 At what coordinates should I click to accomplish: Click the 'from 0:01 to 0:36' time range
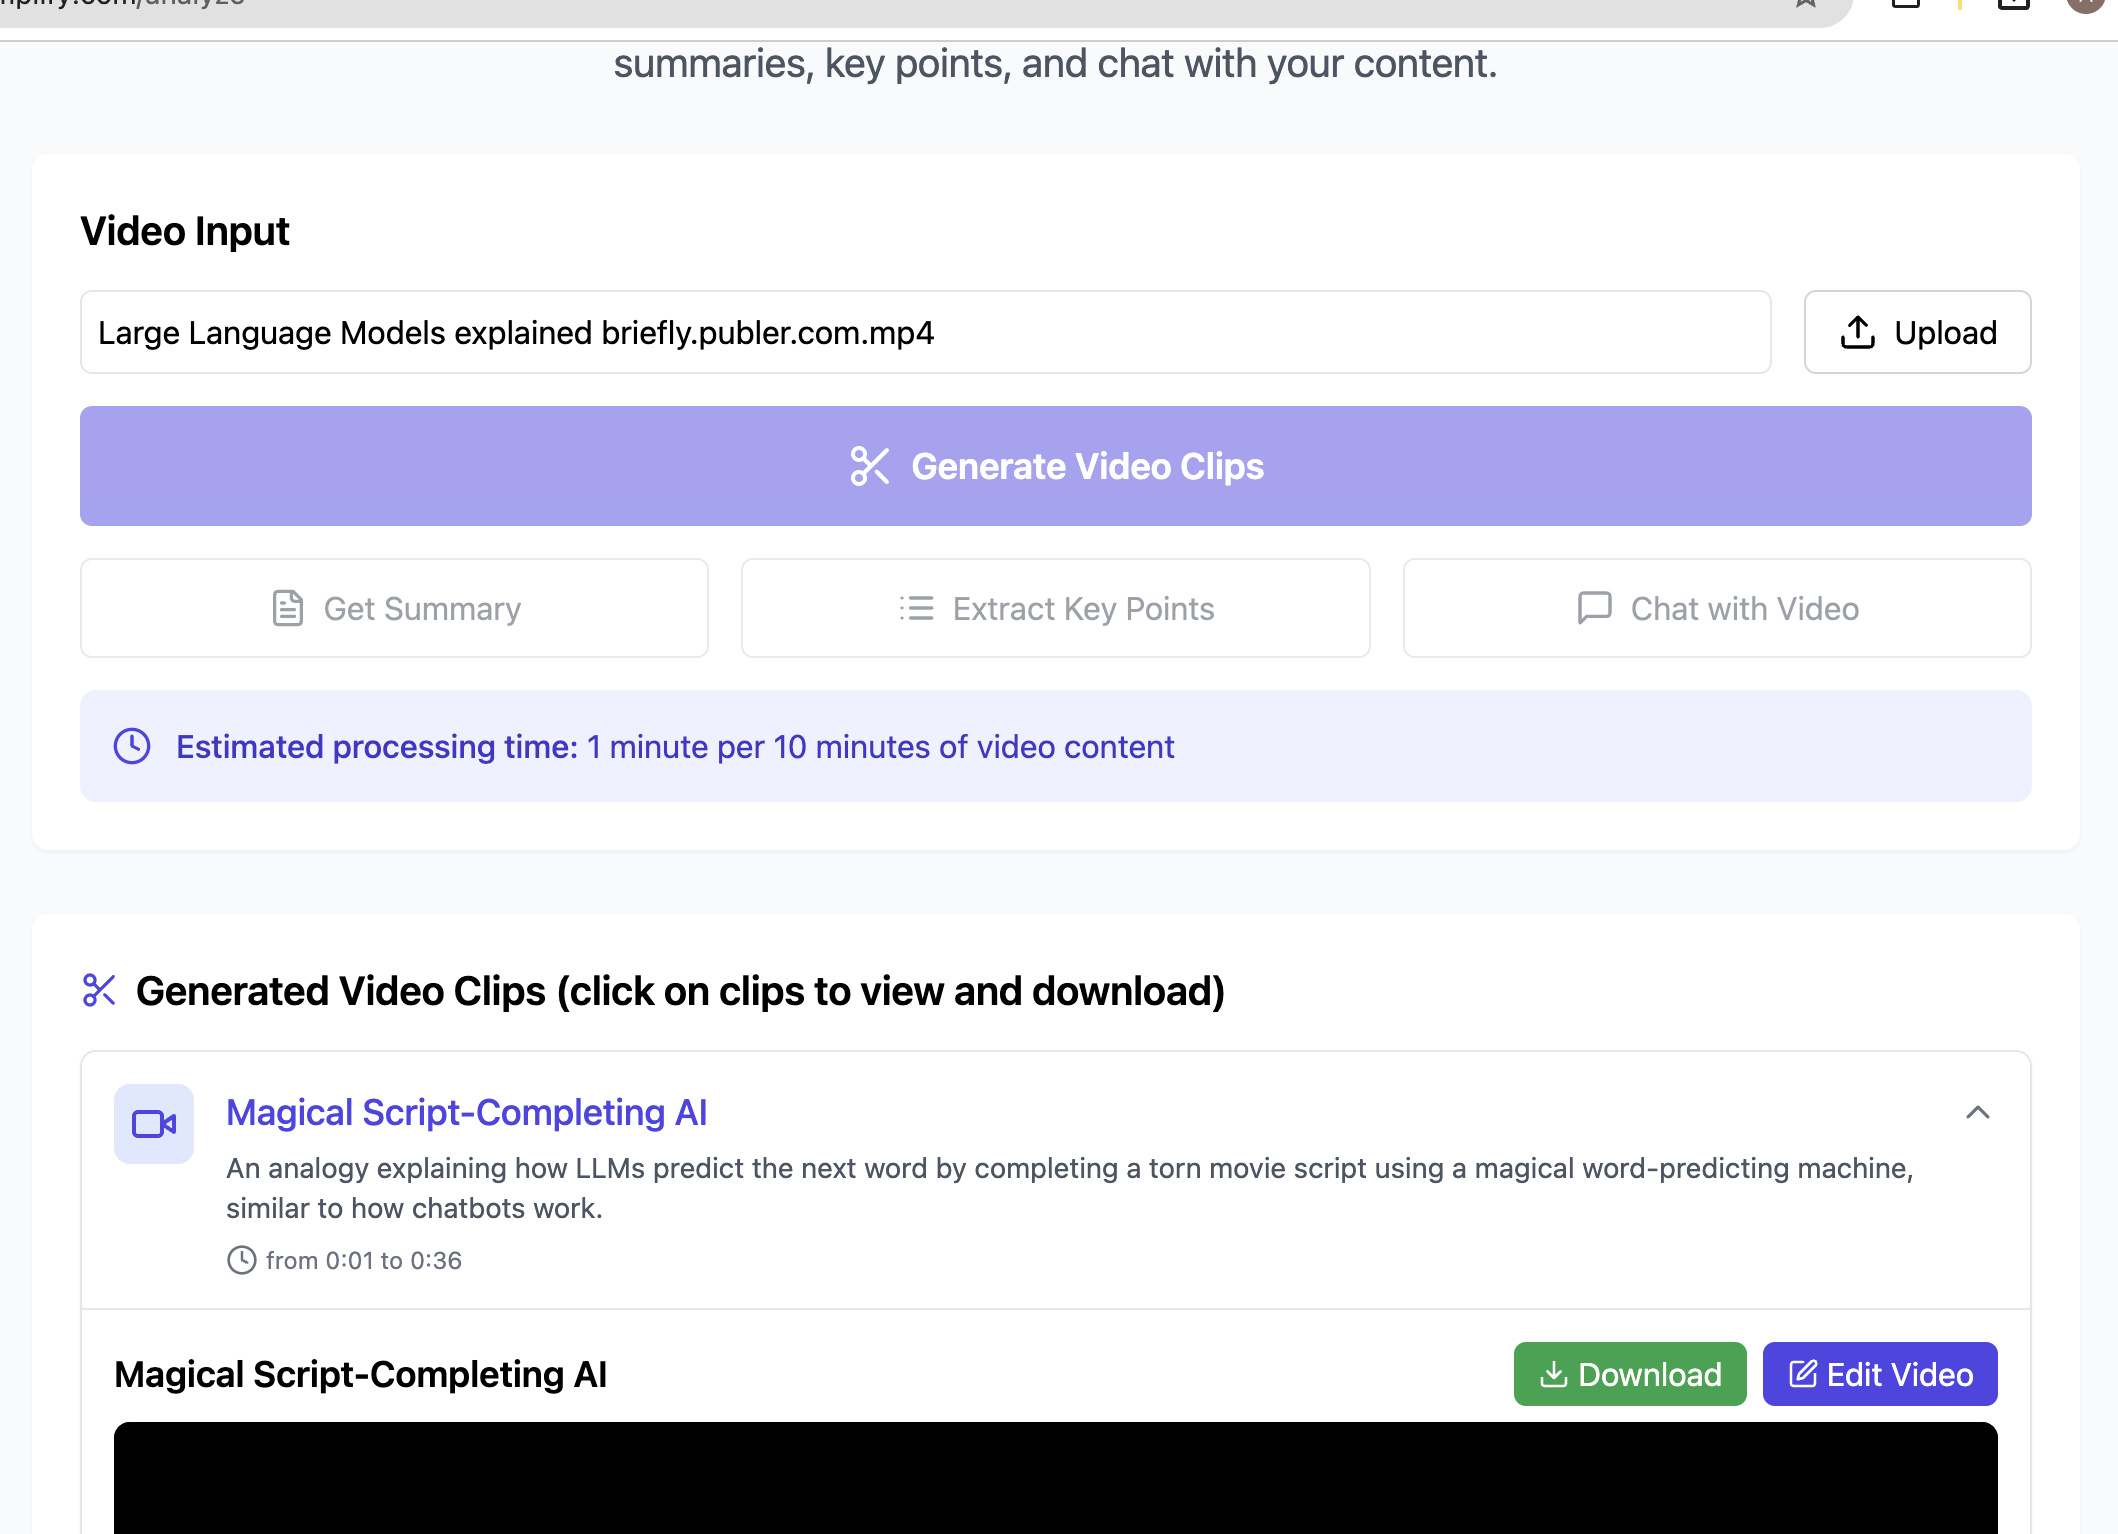coord(363,1260)
